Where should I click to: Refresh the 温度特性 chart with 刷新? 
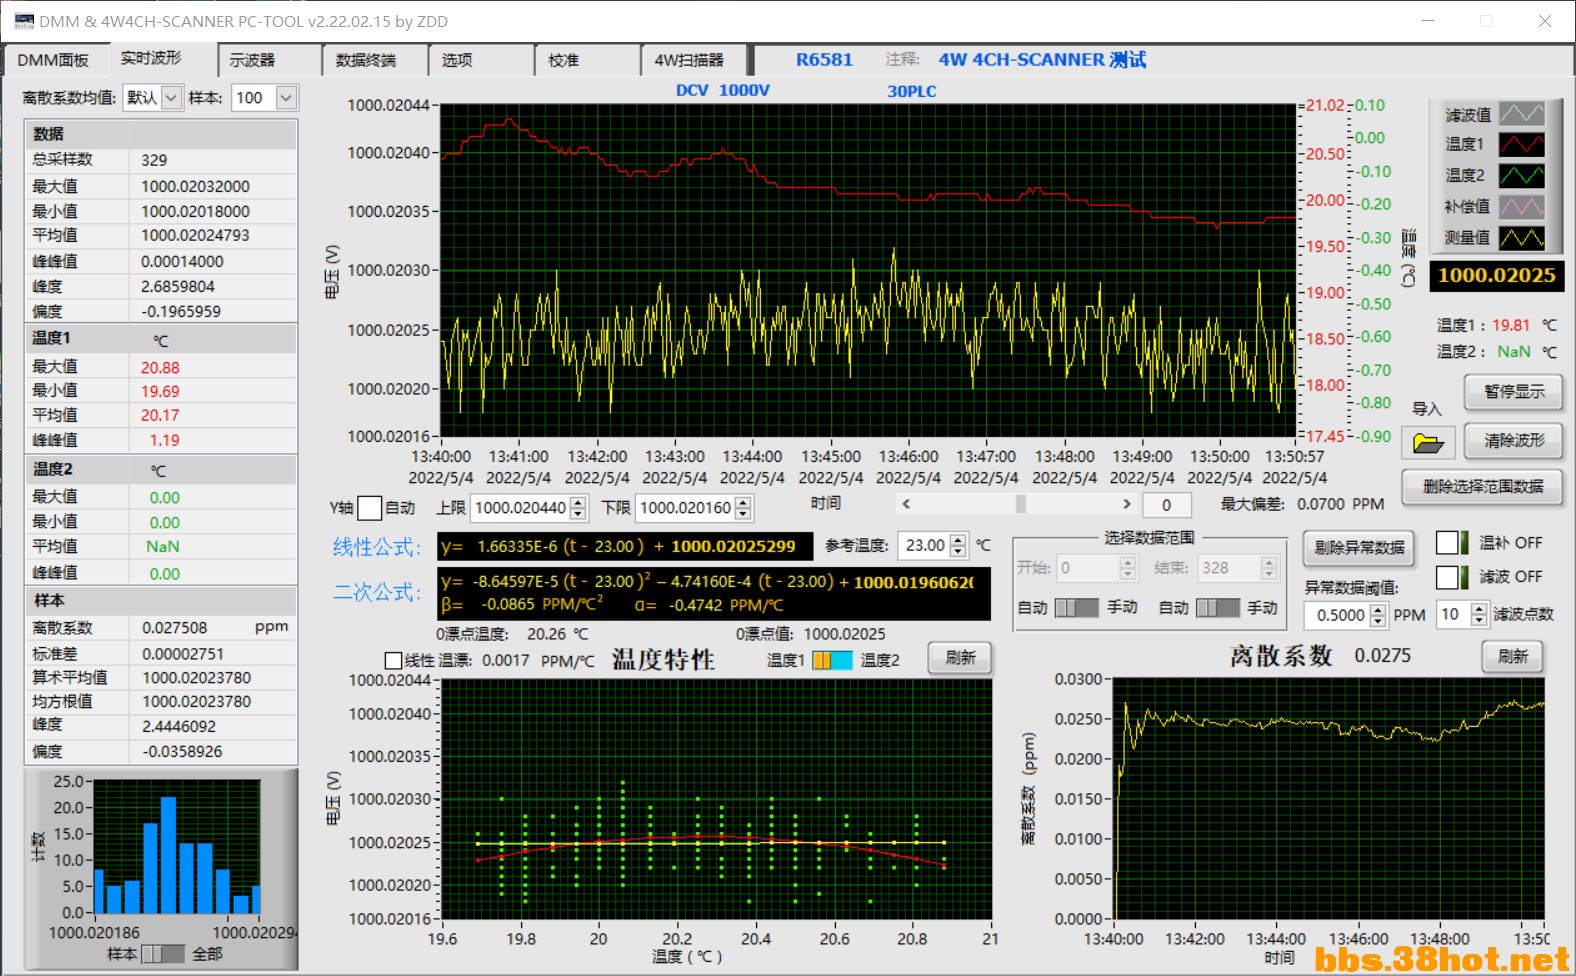click(960, 658)
